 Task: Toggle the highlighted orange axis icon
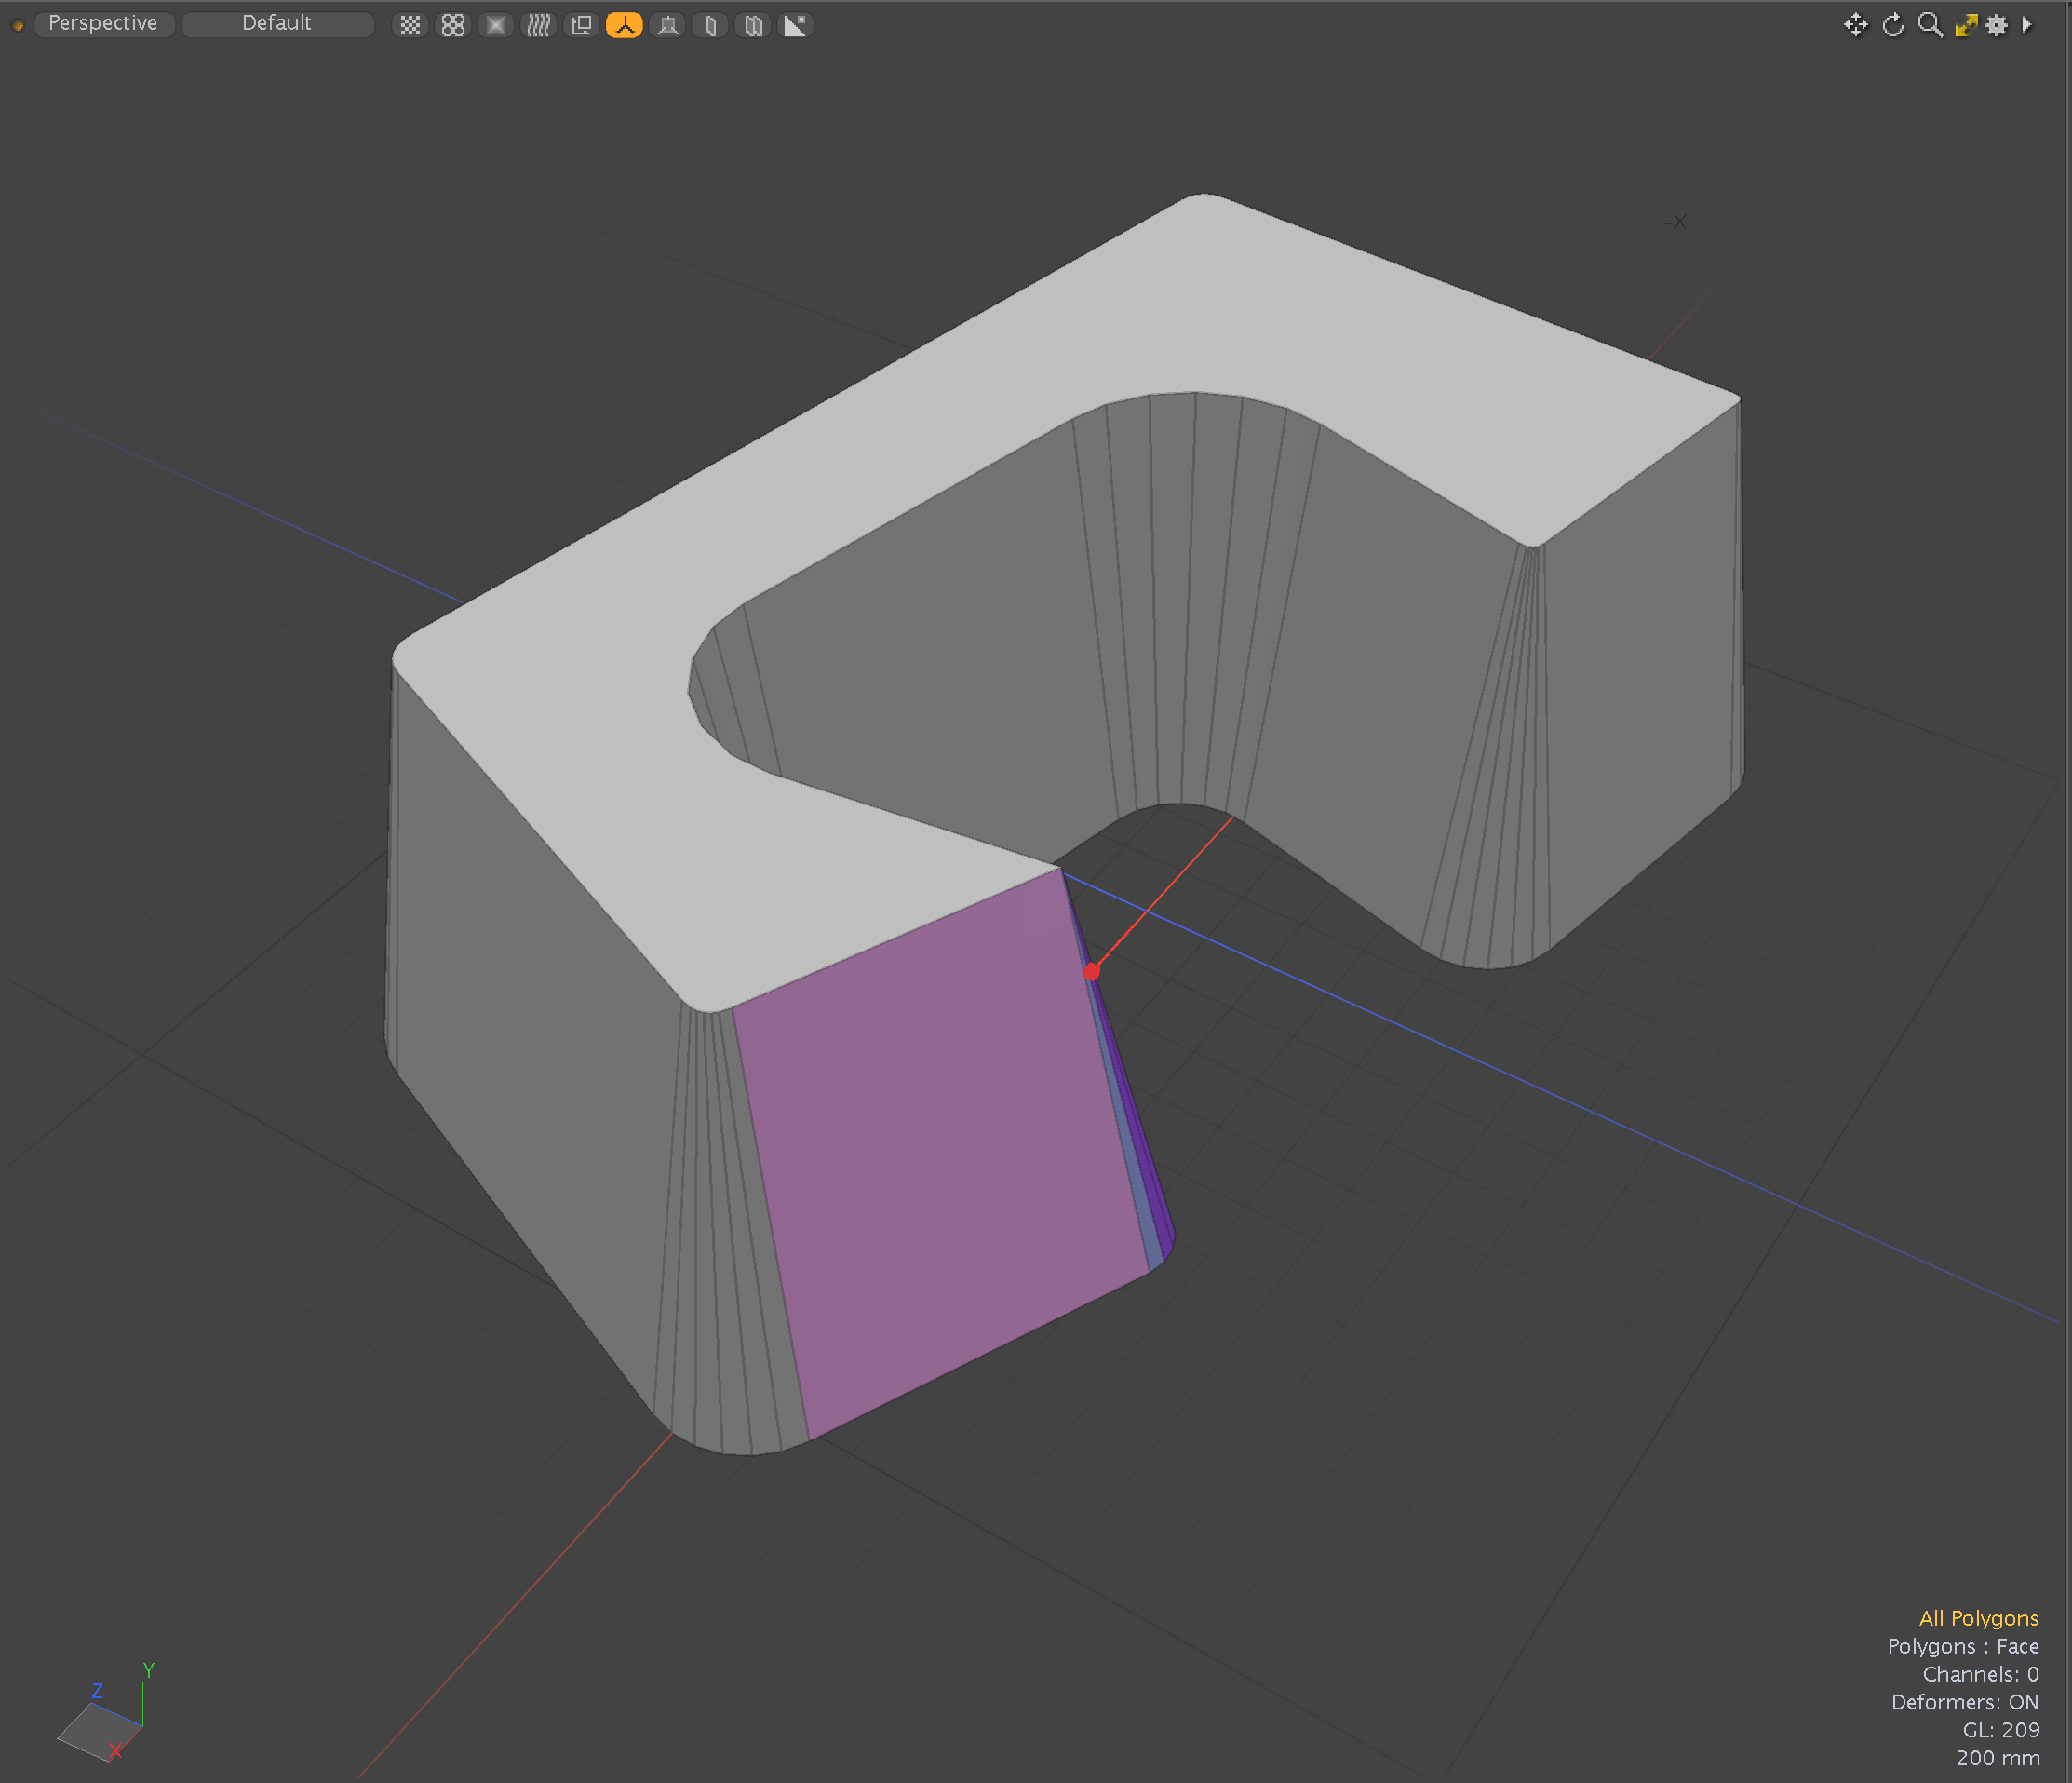click(x=624, y=25)
